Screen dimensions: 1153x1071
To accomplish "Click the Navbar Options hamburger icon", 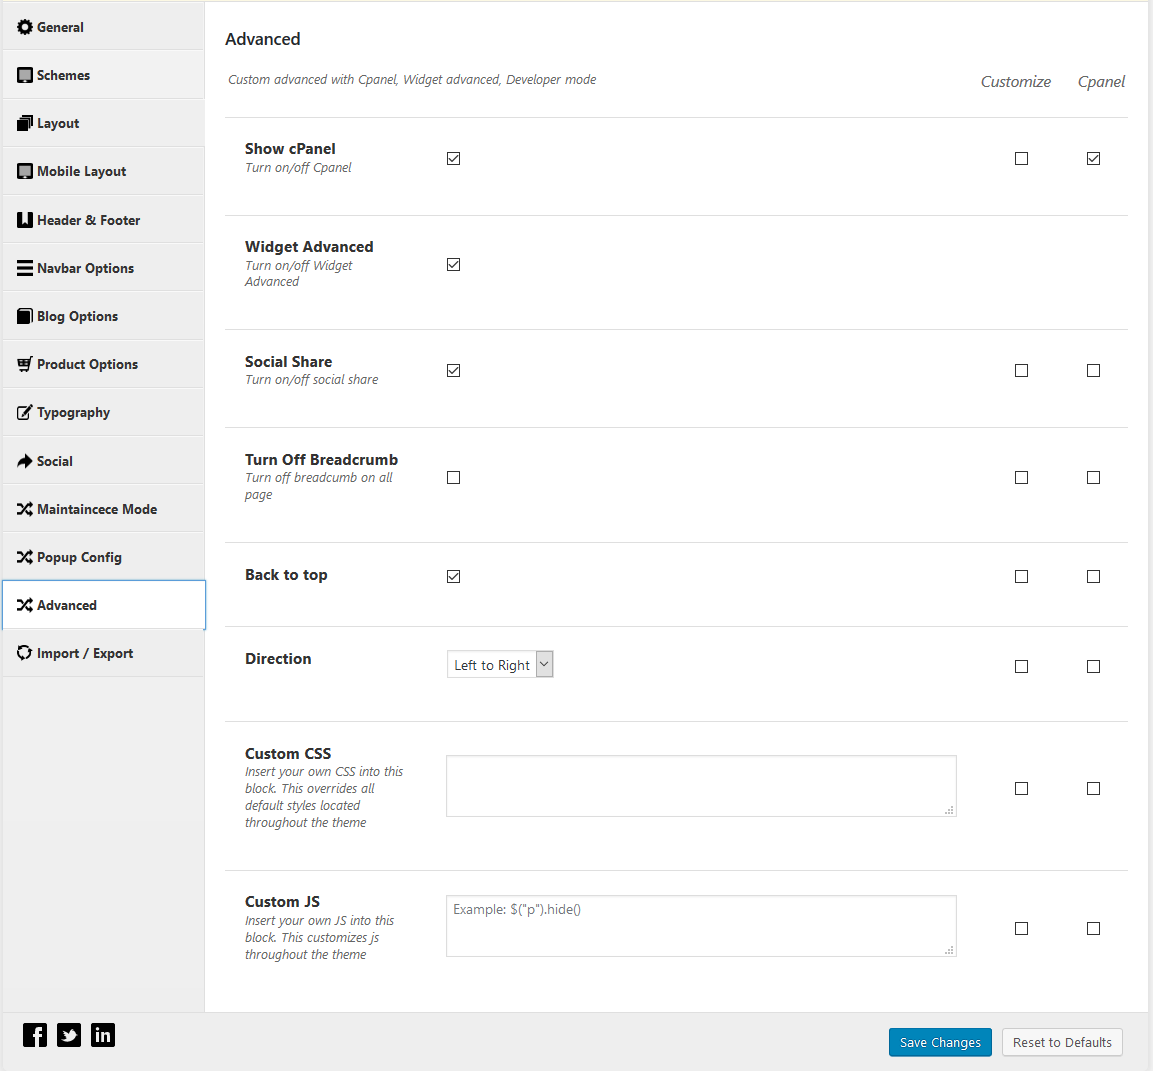I will pos(25,268).
